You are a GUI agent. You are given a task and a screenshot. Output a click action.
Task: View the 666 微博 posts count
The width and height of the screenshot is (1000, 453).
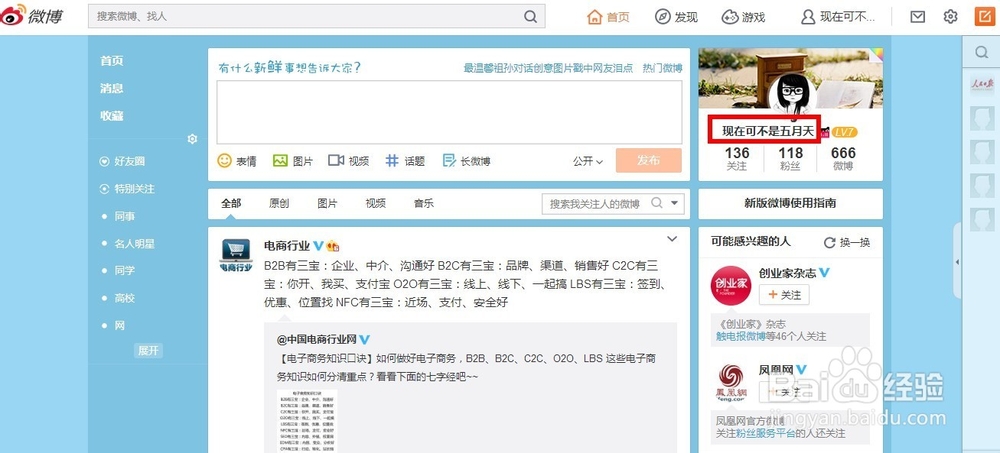843,158
